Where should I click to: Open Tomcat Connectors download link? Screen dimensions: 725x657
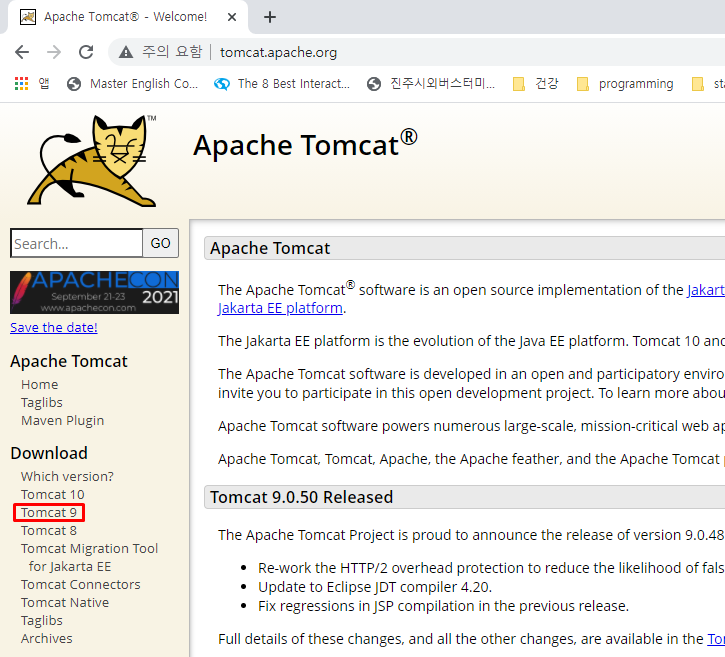(80, 584)
